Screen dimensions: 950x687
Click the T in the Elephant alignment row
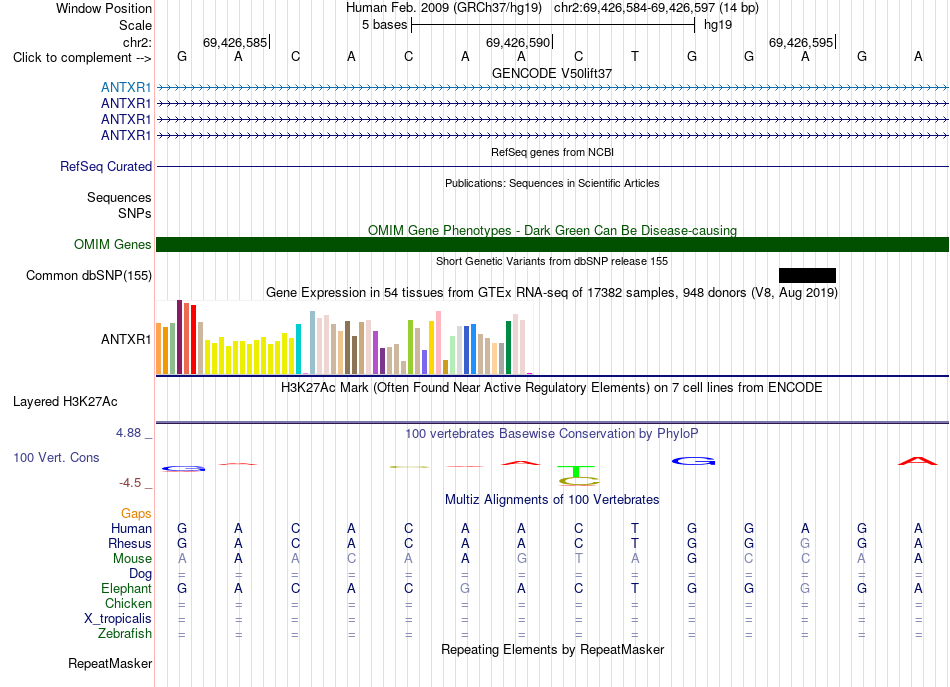click(635, 588)
